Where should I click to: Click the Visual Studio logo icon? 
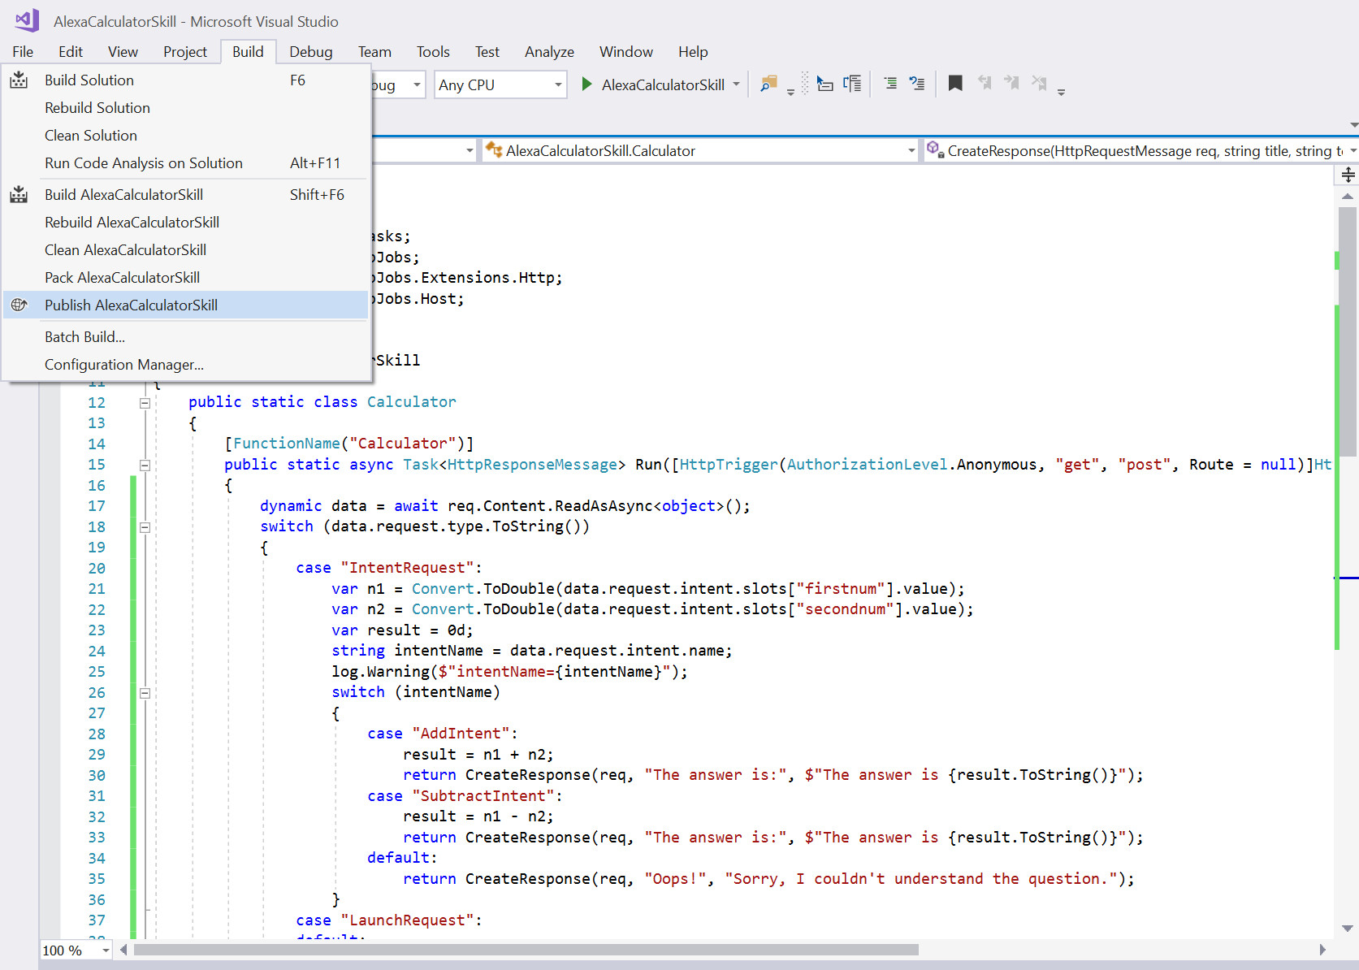pos(27,21)
